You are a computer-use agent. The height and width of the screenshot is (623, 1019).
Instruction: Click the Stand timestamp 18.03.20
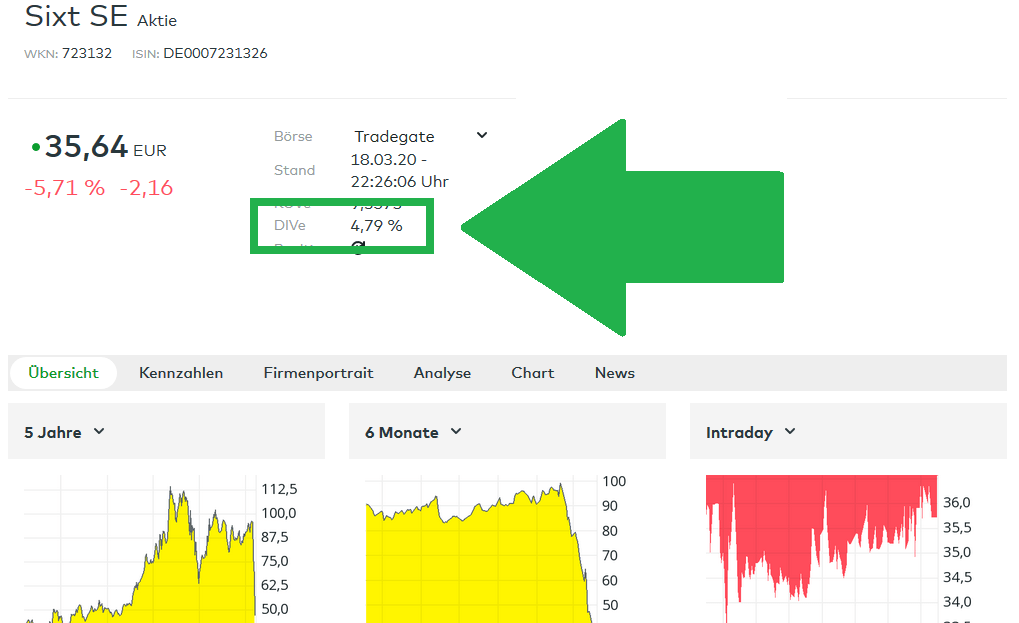click(399, 170)
